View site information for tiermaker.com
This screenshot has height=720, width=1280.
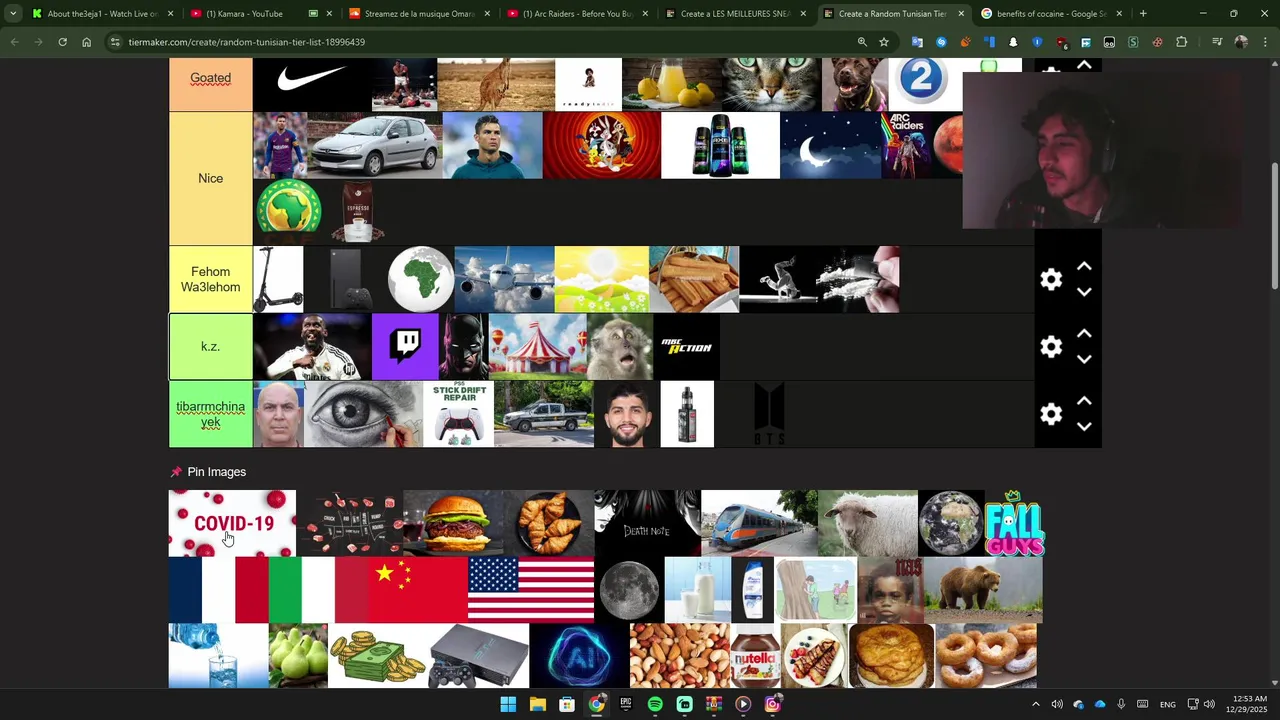115,42
